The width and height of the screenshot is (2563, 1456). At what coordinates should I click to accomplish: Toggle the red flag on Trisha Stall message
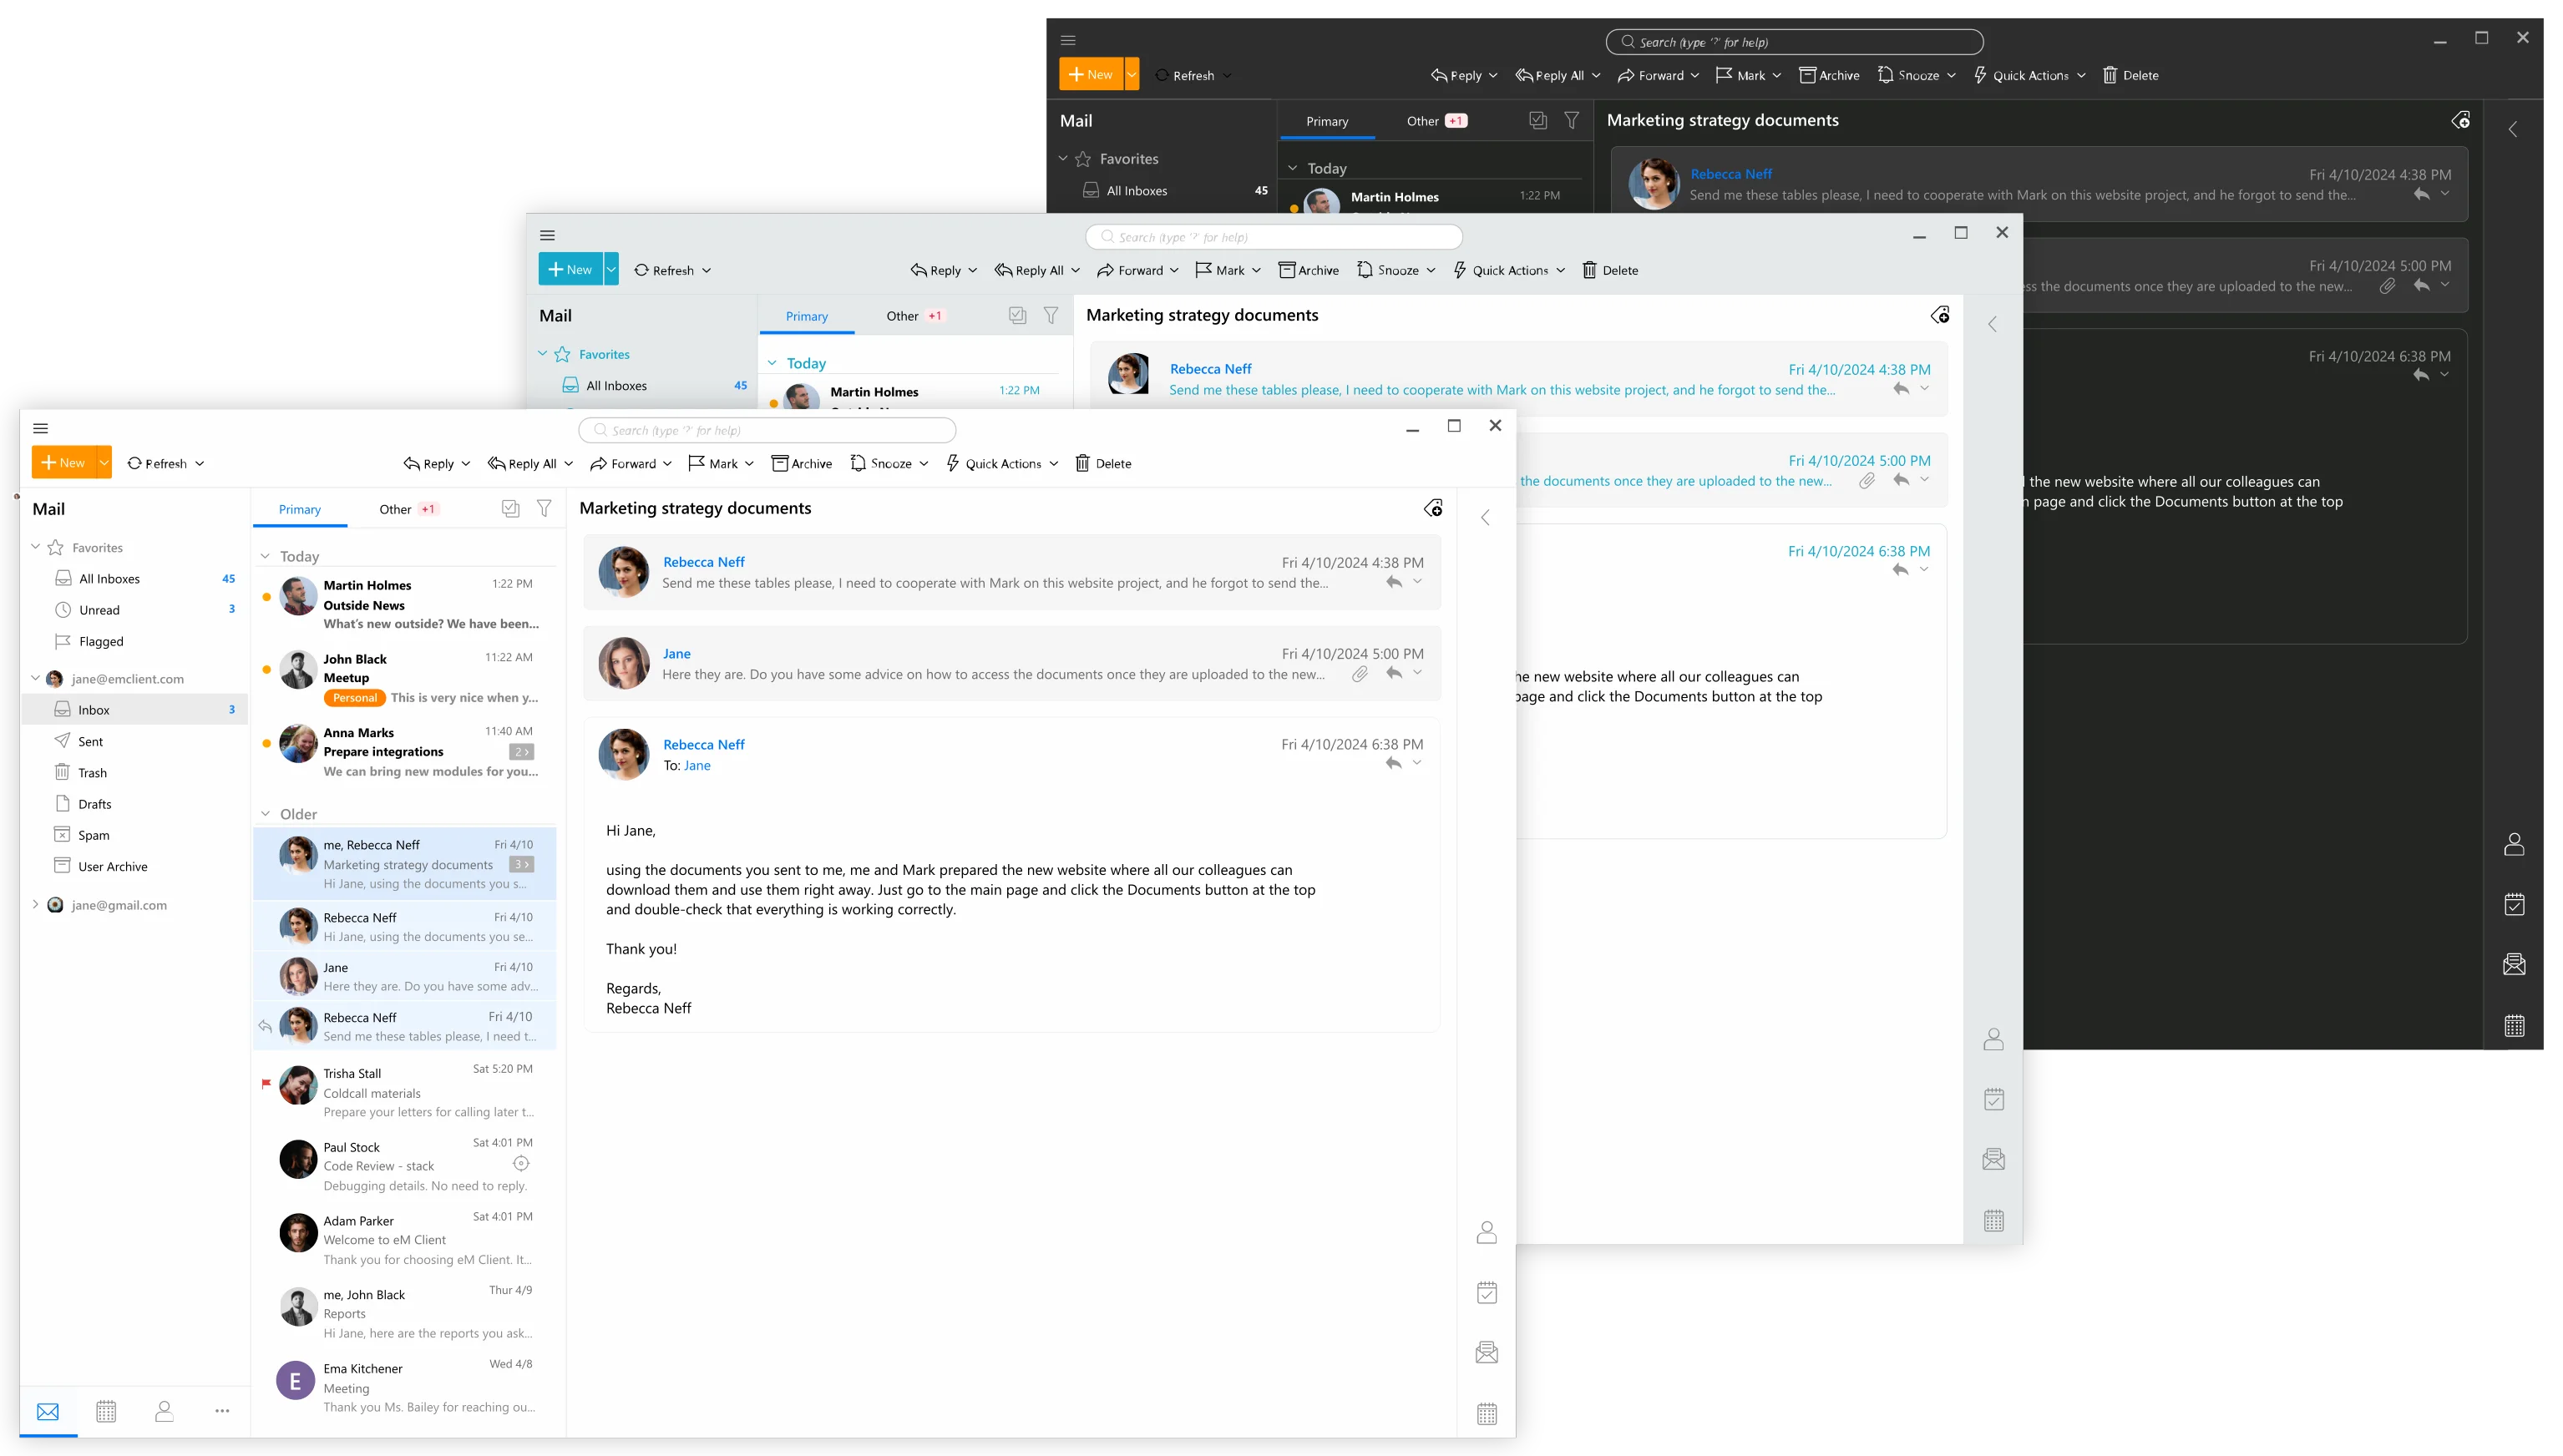266,1084
